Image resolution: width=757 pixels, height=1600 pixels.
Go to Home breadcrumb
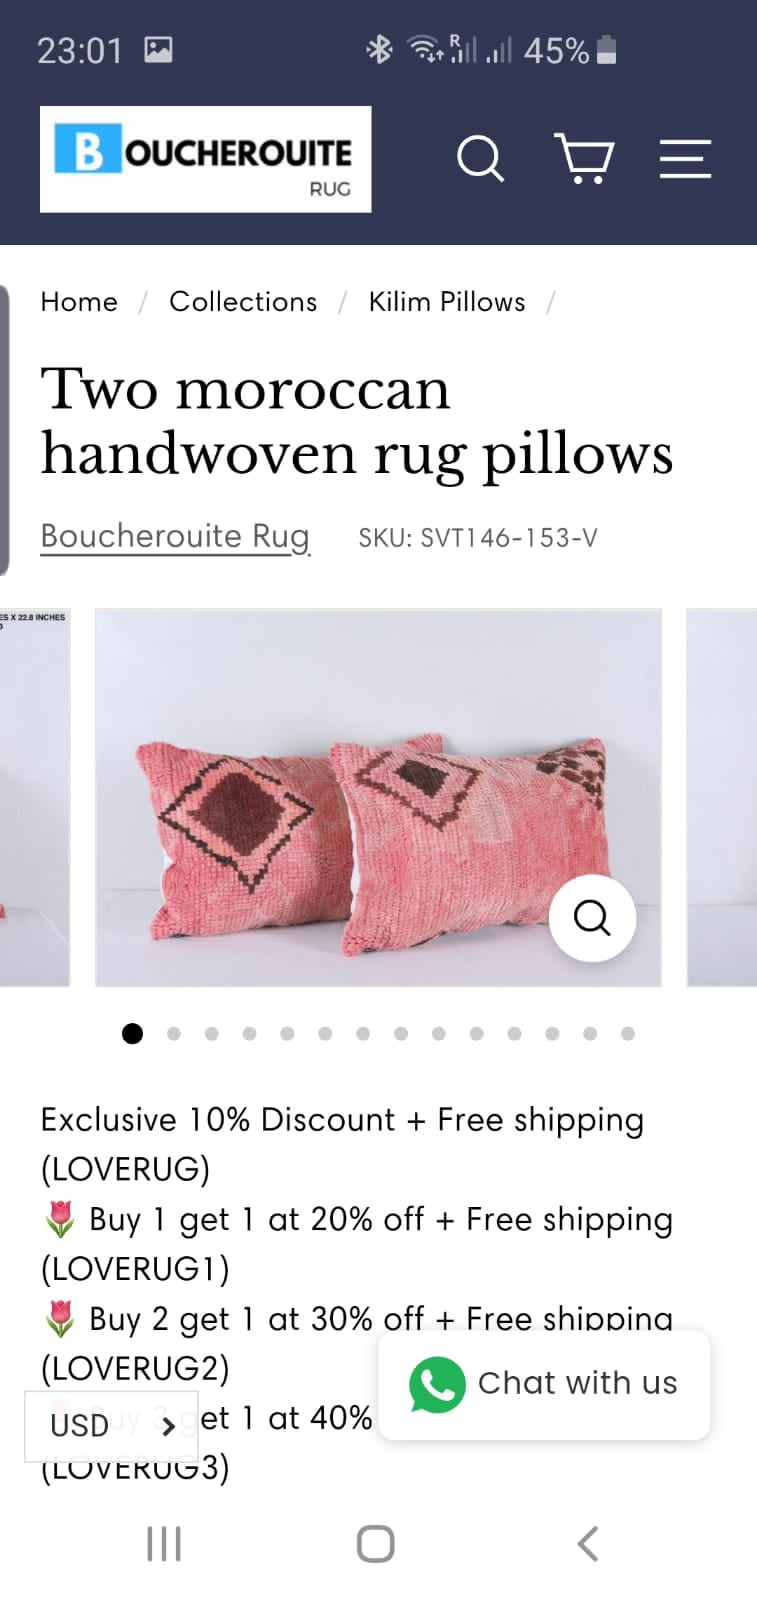tap(79, 302)
